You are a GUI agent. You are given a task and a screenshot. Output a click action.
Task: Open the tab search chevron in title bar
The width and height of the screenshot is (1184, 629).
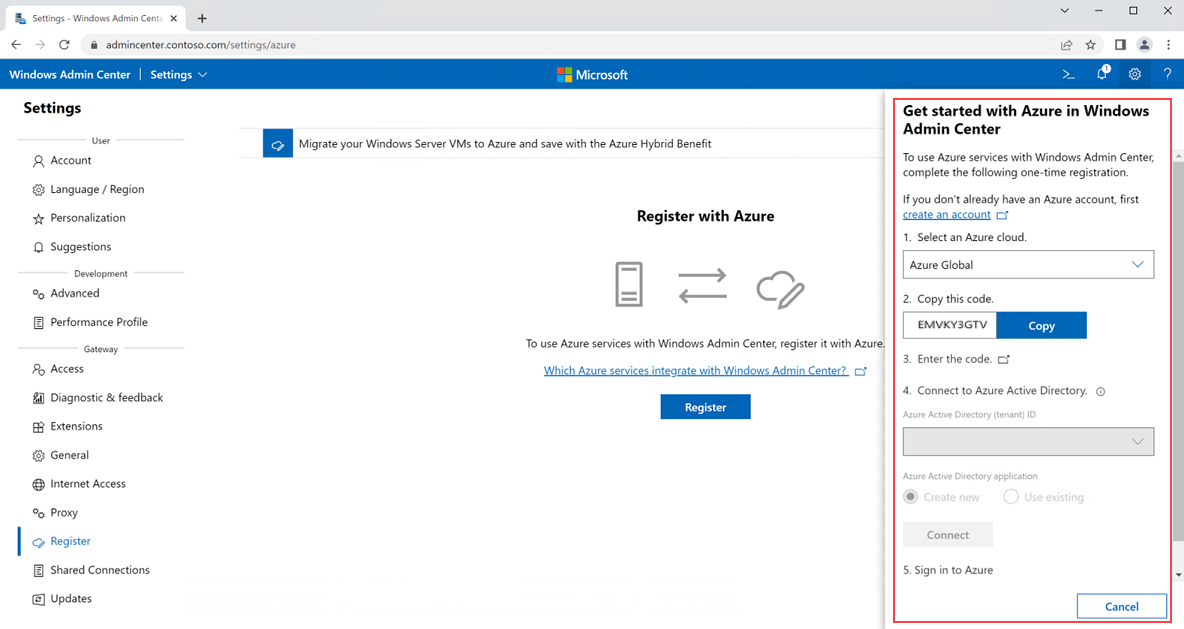pos(1064,11)
